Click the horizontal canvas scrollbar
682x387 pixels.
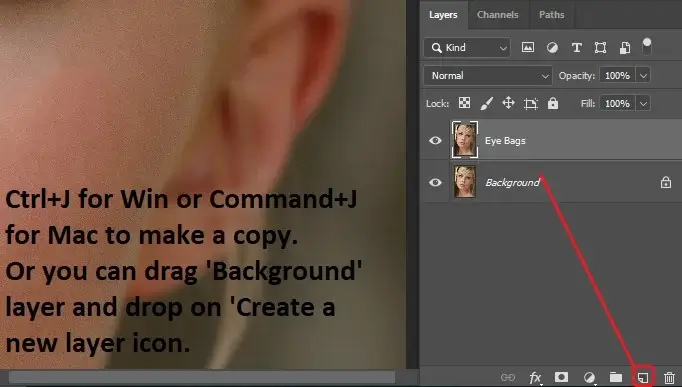coord(202,377)
